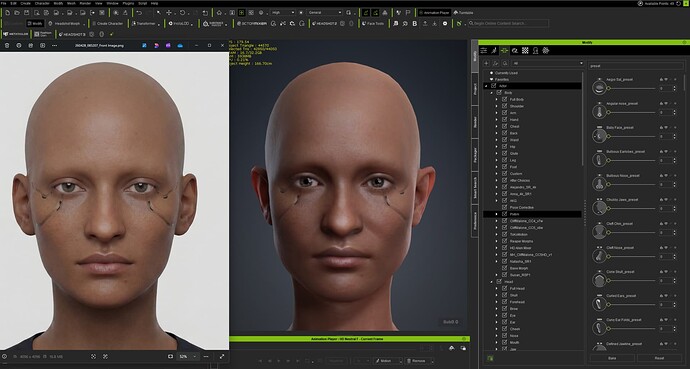690x369 pixels.
Task: Toggle the Head checkbox in tree
Action: pyautogui.click(x=499, y=281)
